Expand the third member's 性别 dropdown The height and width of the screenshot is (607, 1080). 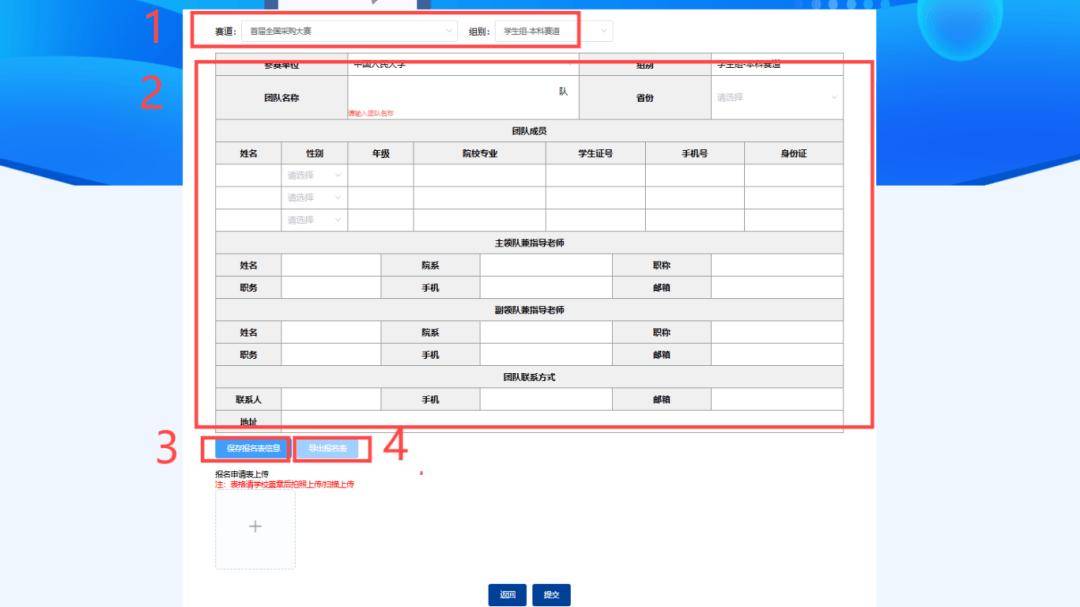[x=312, y=219]
